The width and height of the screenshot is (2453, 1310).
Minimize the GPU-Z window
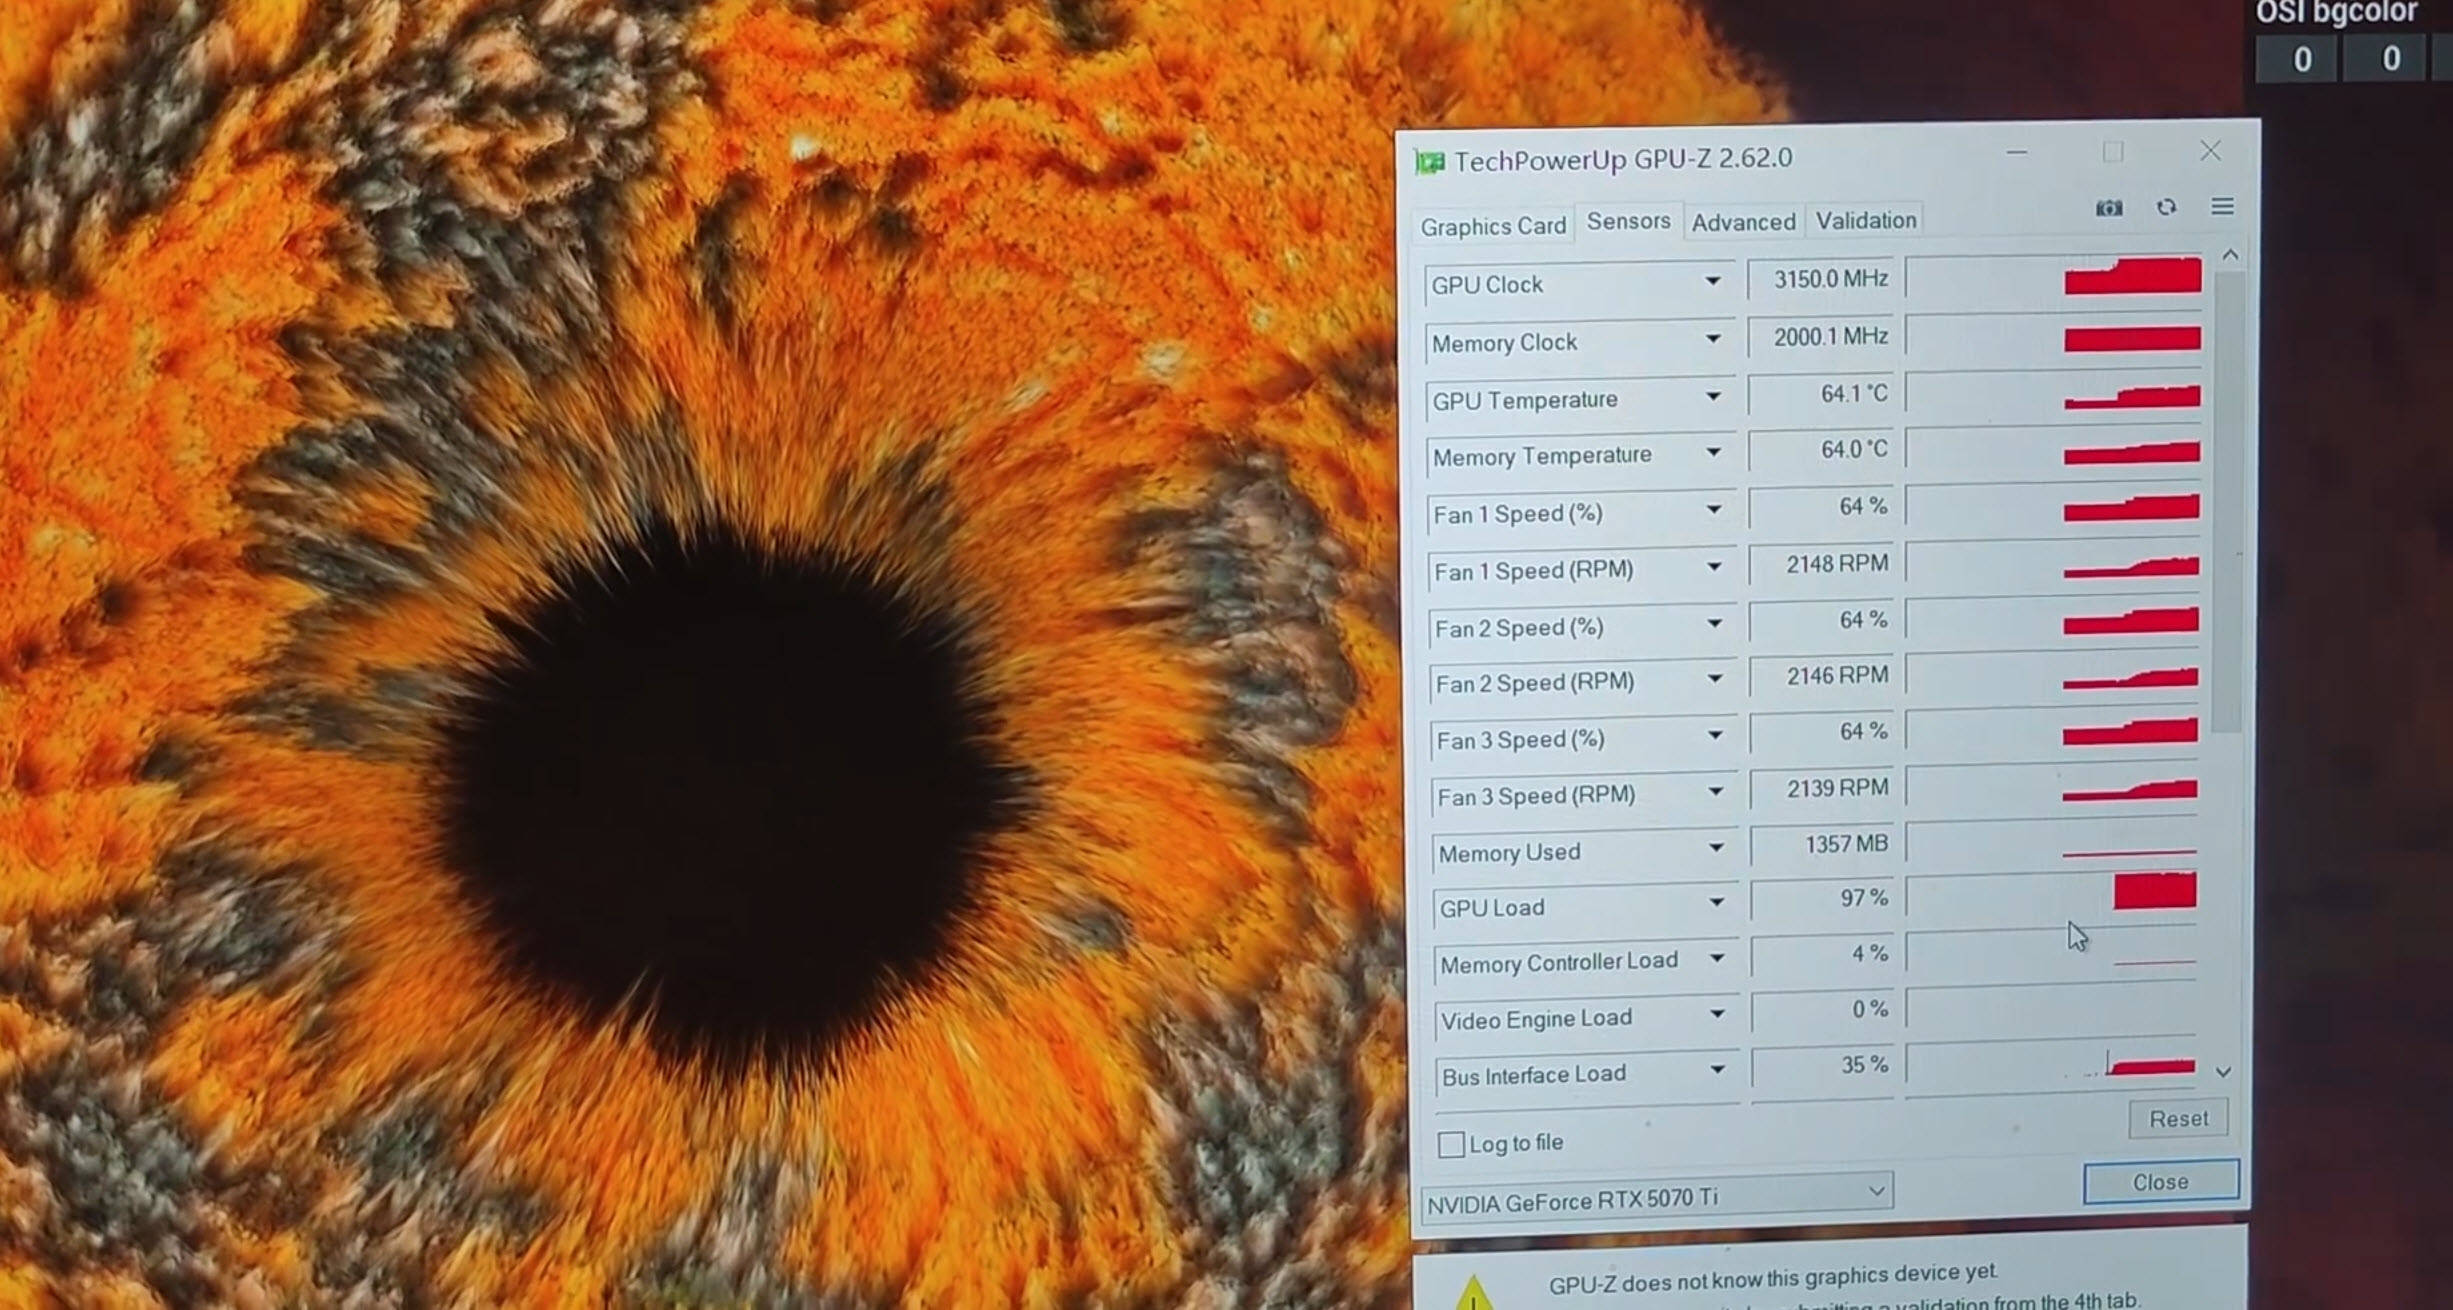pos(2017,153)
